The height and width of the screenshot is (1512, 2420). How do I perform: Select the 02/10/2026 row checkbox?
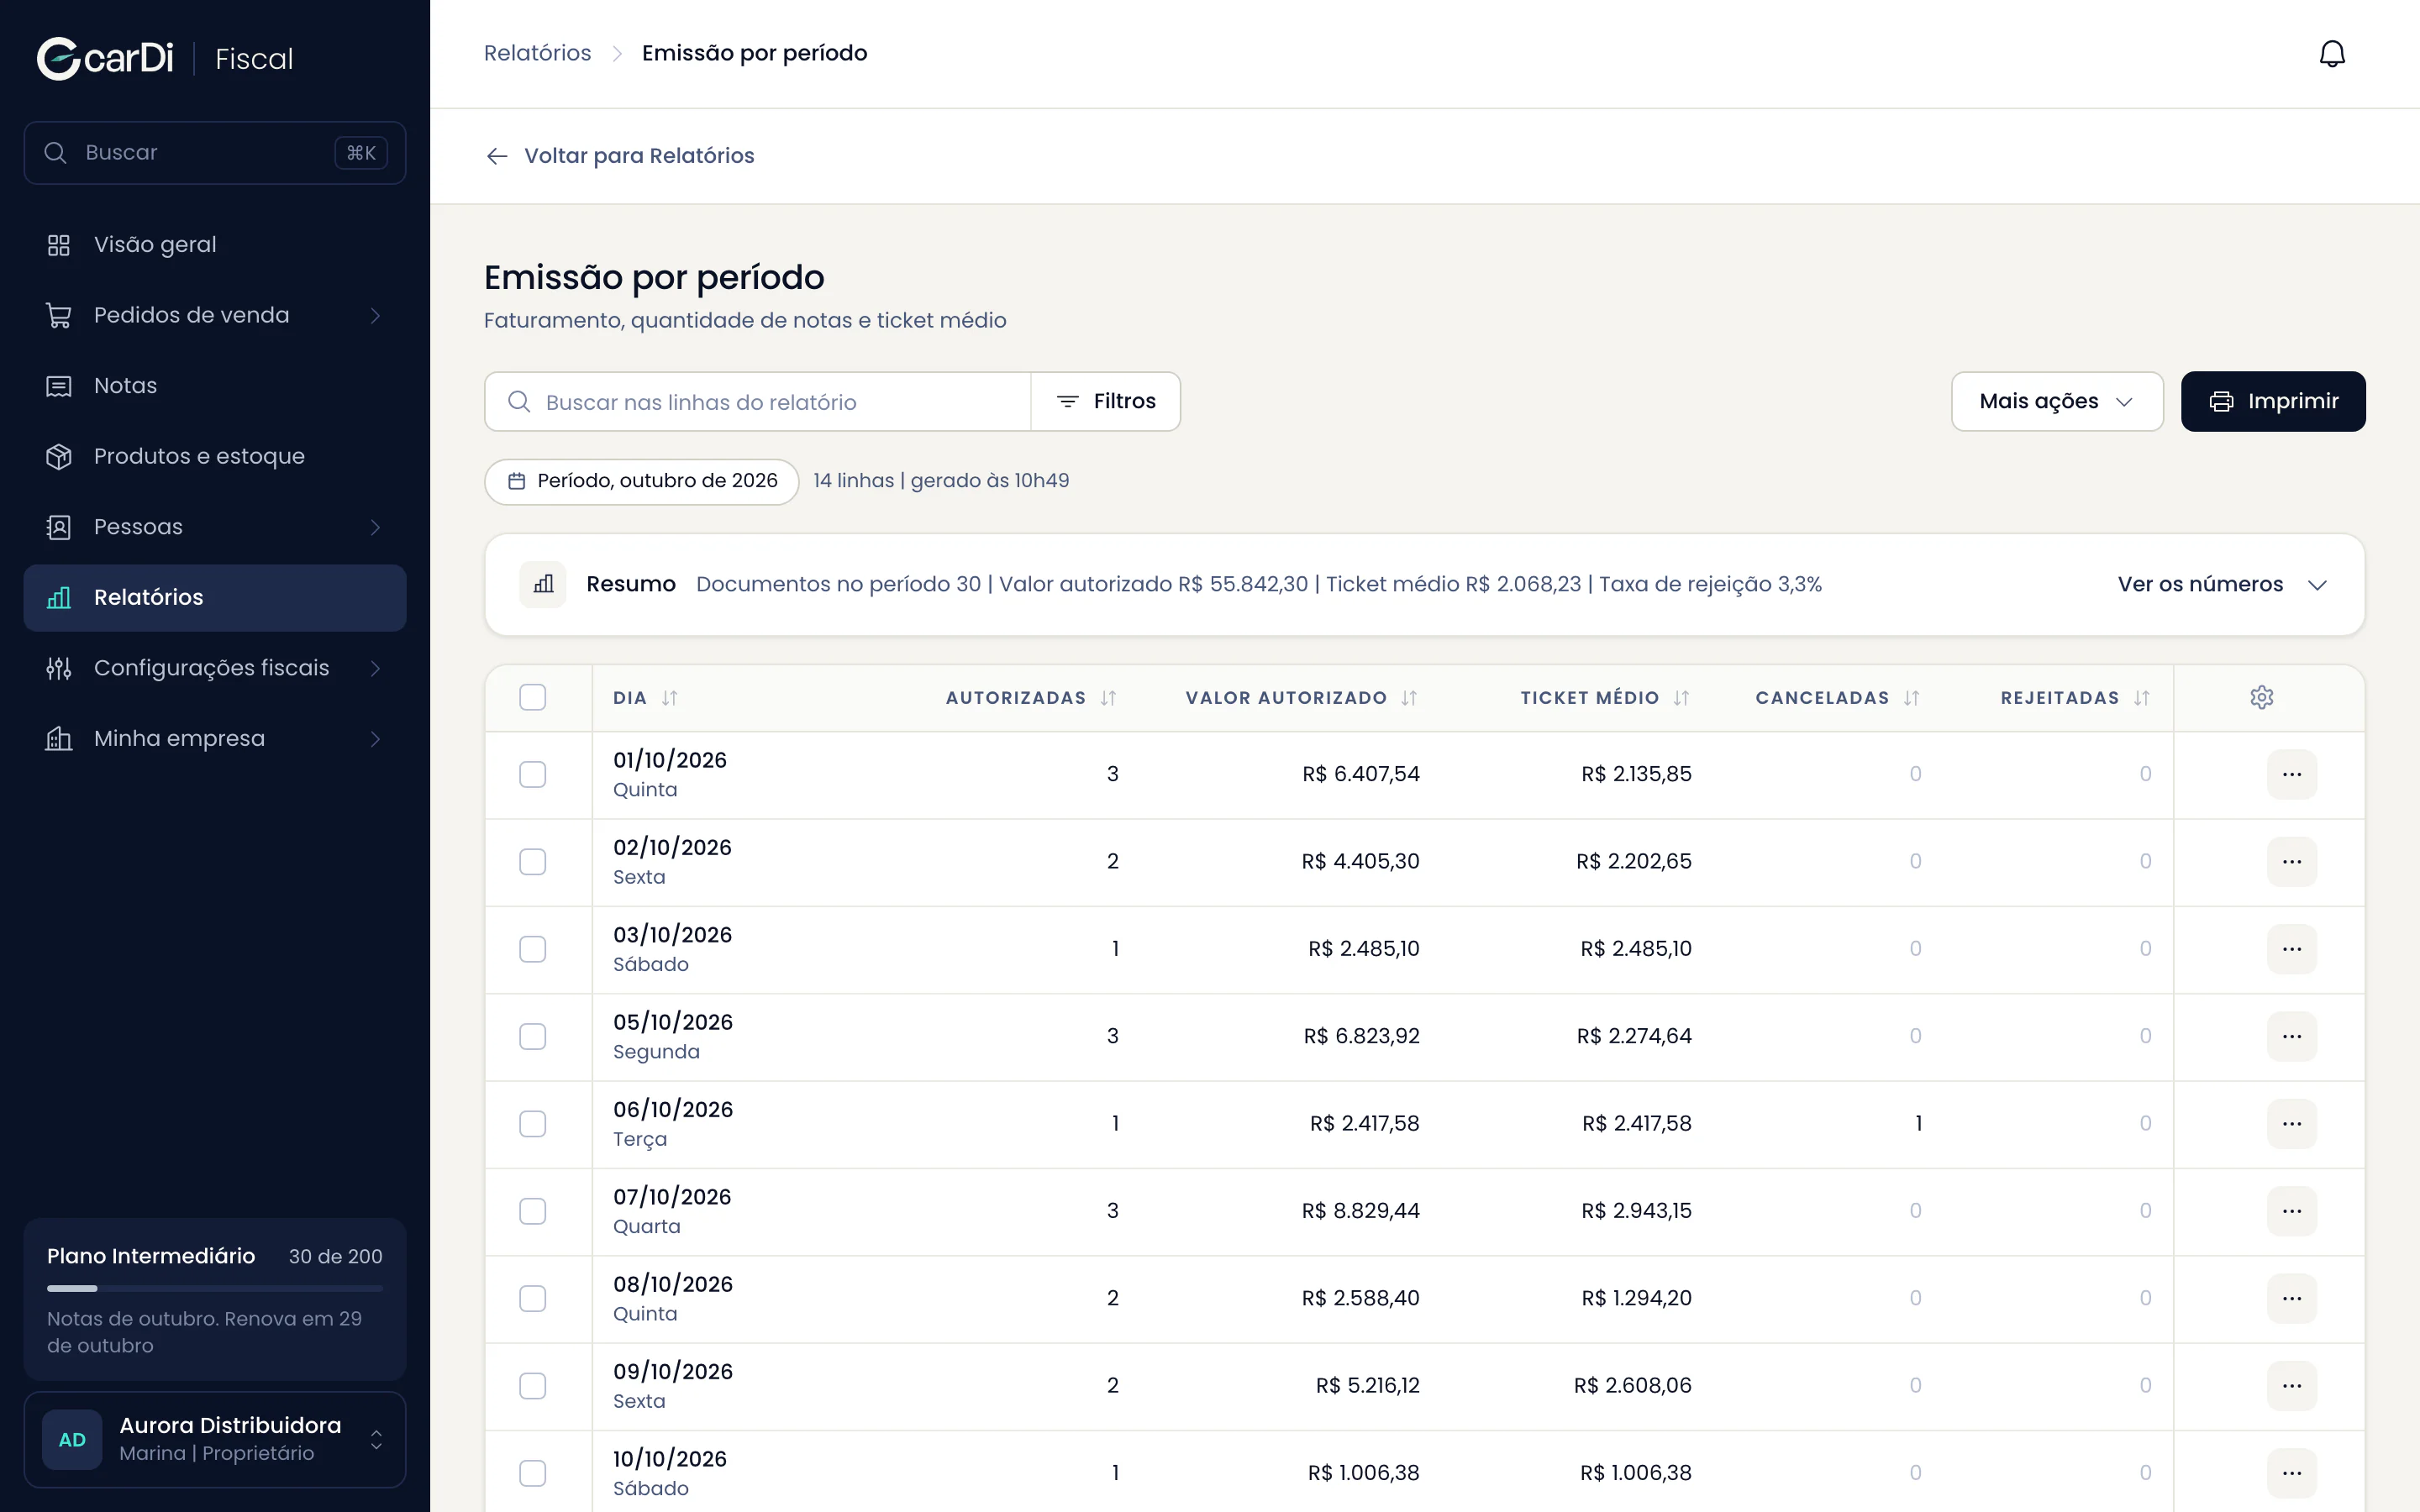[533, 862]
